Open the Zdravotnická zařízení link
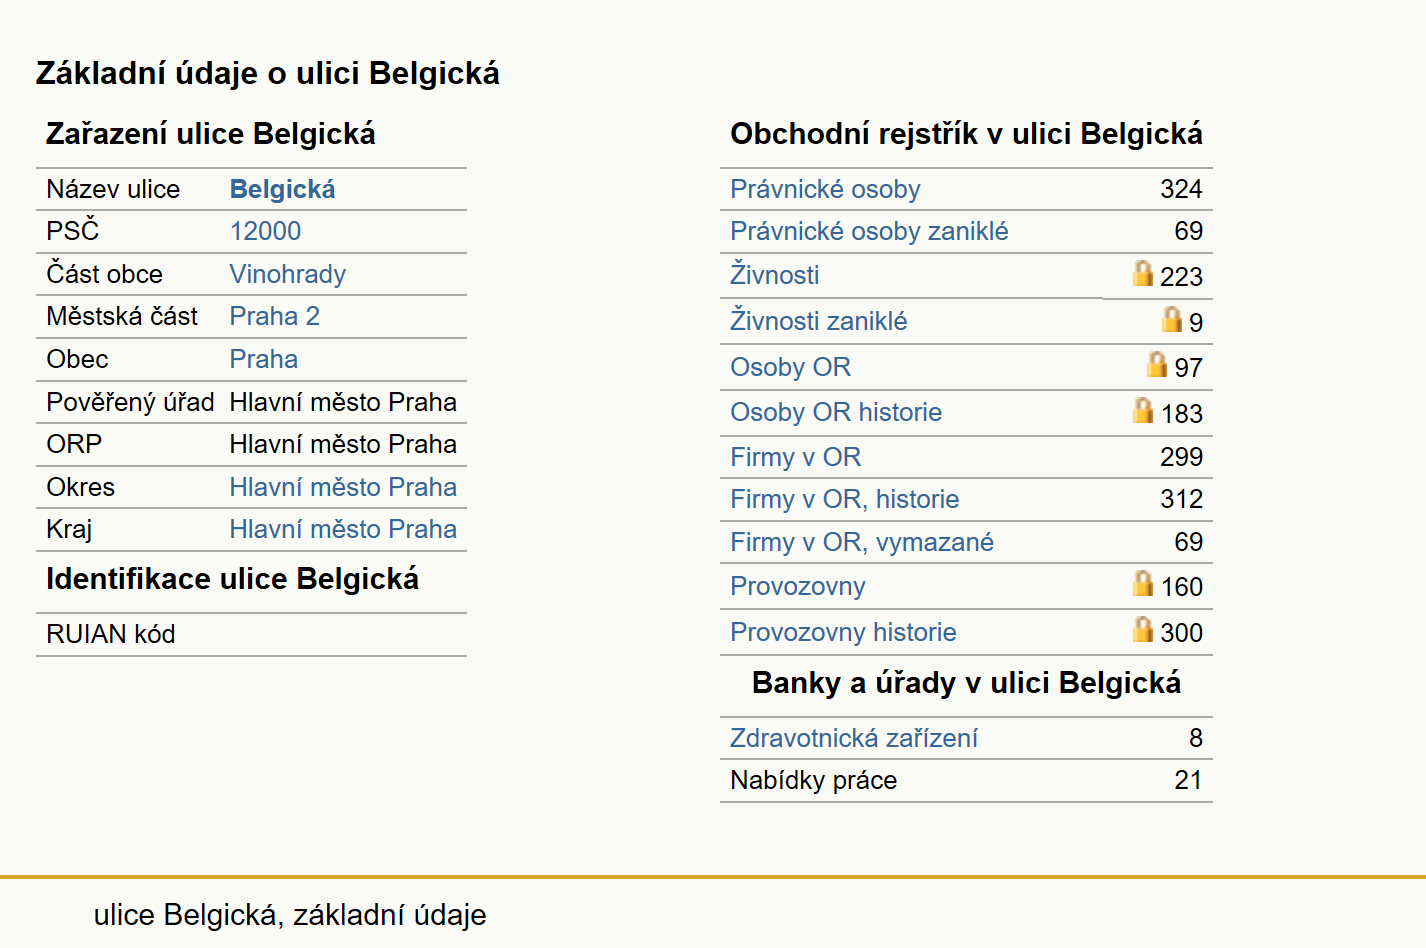Viewport: 1426px width, 948px height. click(853, 738)
